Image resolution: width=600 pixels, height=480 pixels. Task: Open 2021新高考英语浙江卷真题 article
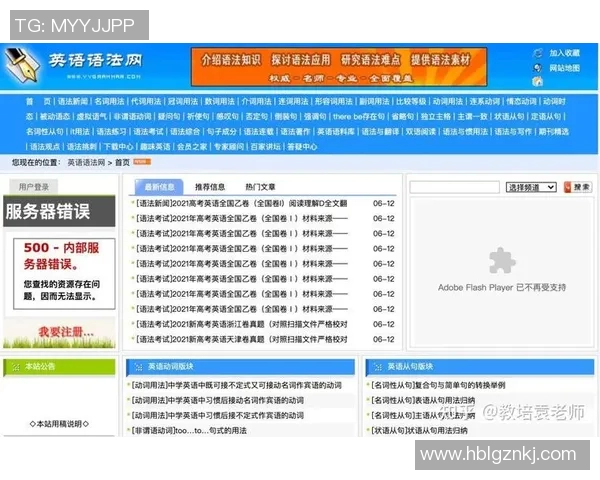pyautogui.click(x=241, y=324)
